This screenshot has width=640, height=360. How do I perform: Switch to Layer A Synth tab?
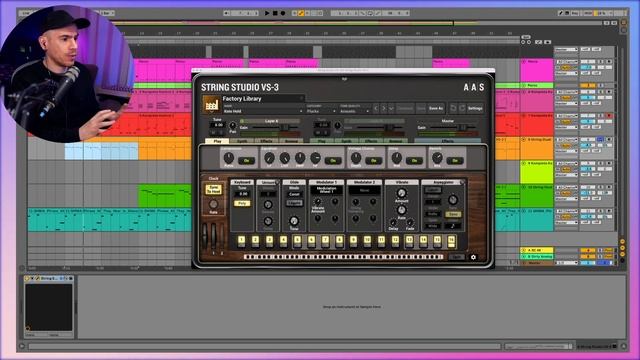[242, 141]
